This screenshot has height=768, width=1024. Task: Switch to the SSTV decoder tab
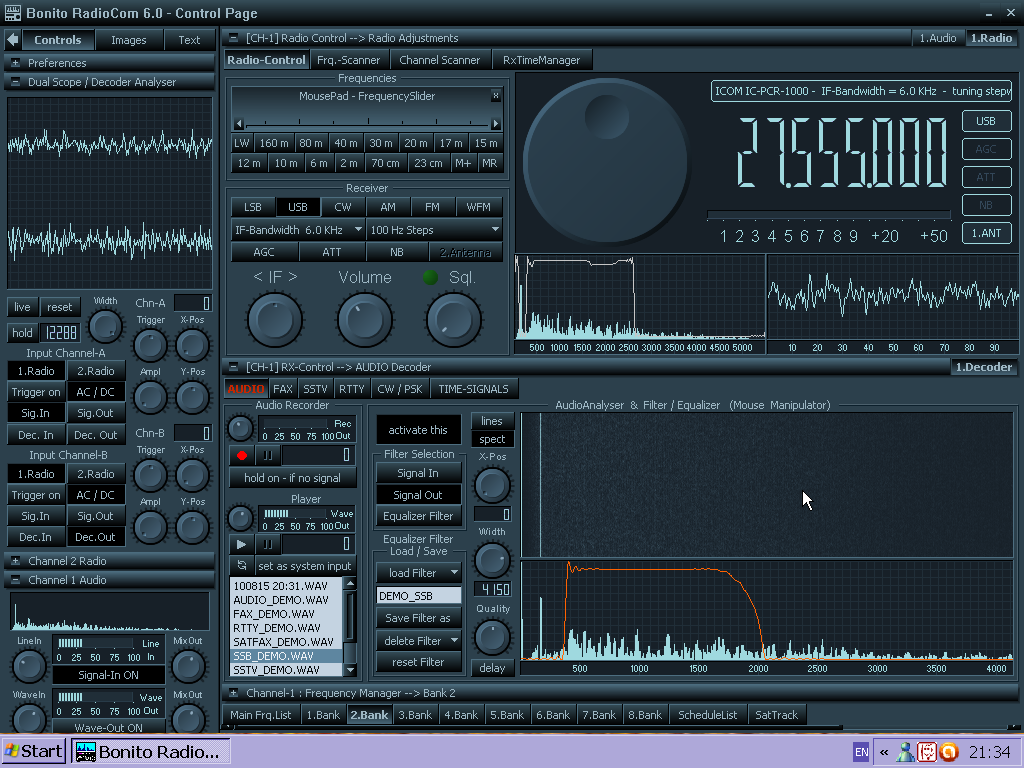(315, 389)
